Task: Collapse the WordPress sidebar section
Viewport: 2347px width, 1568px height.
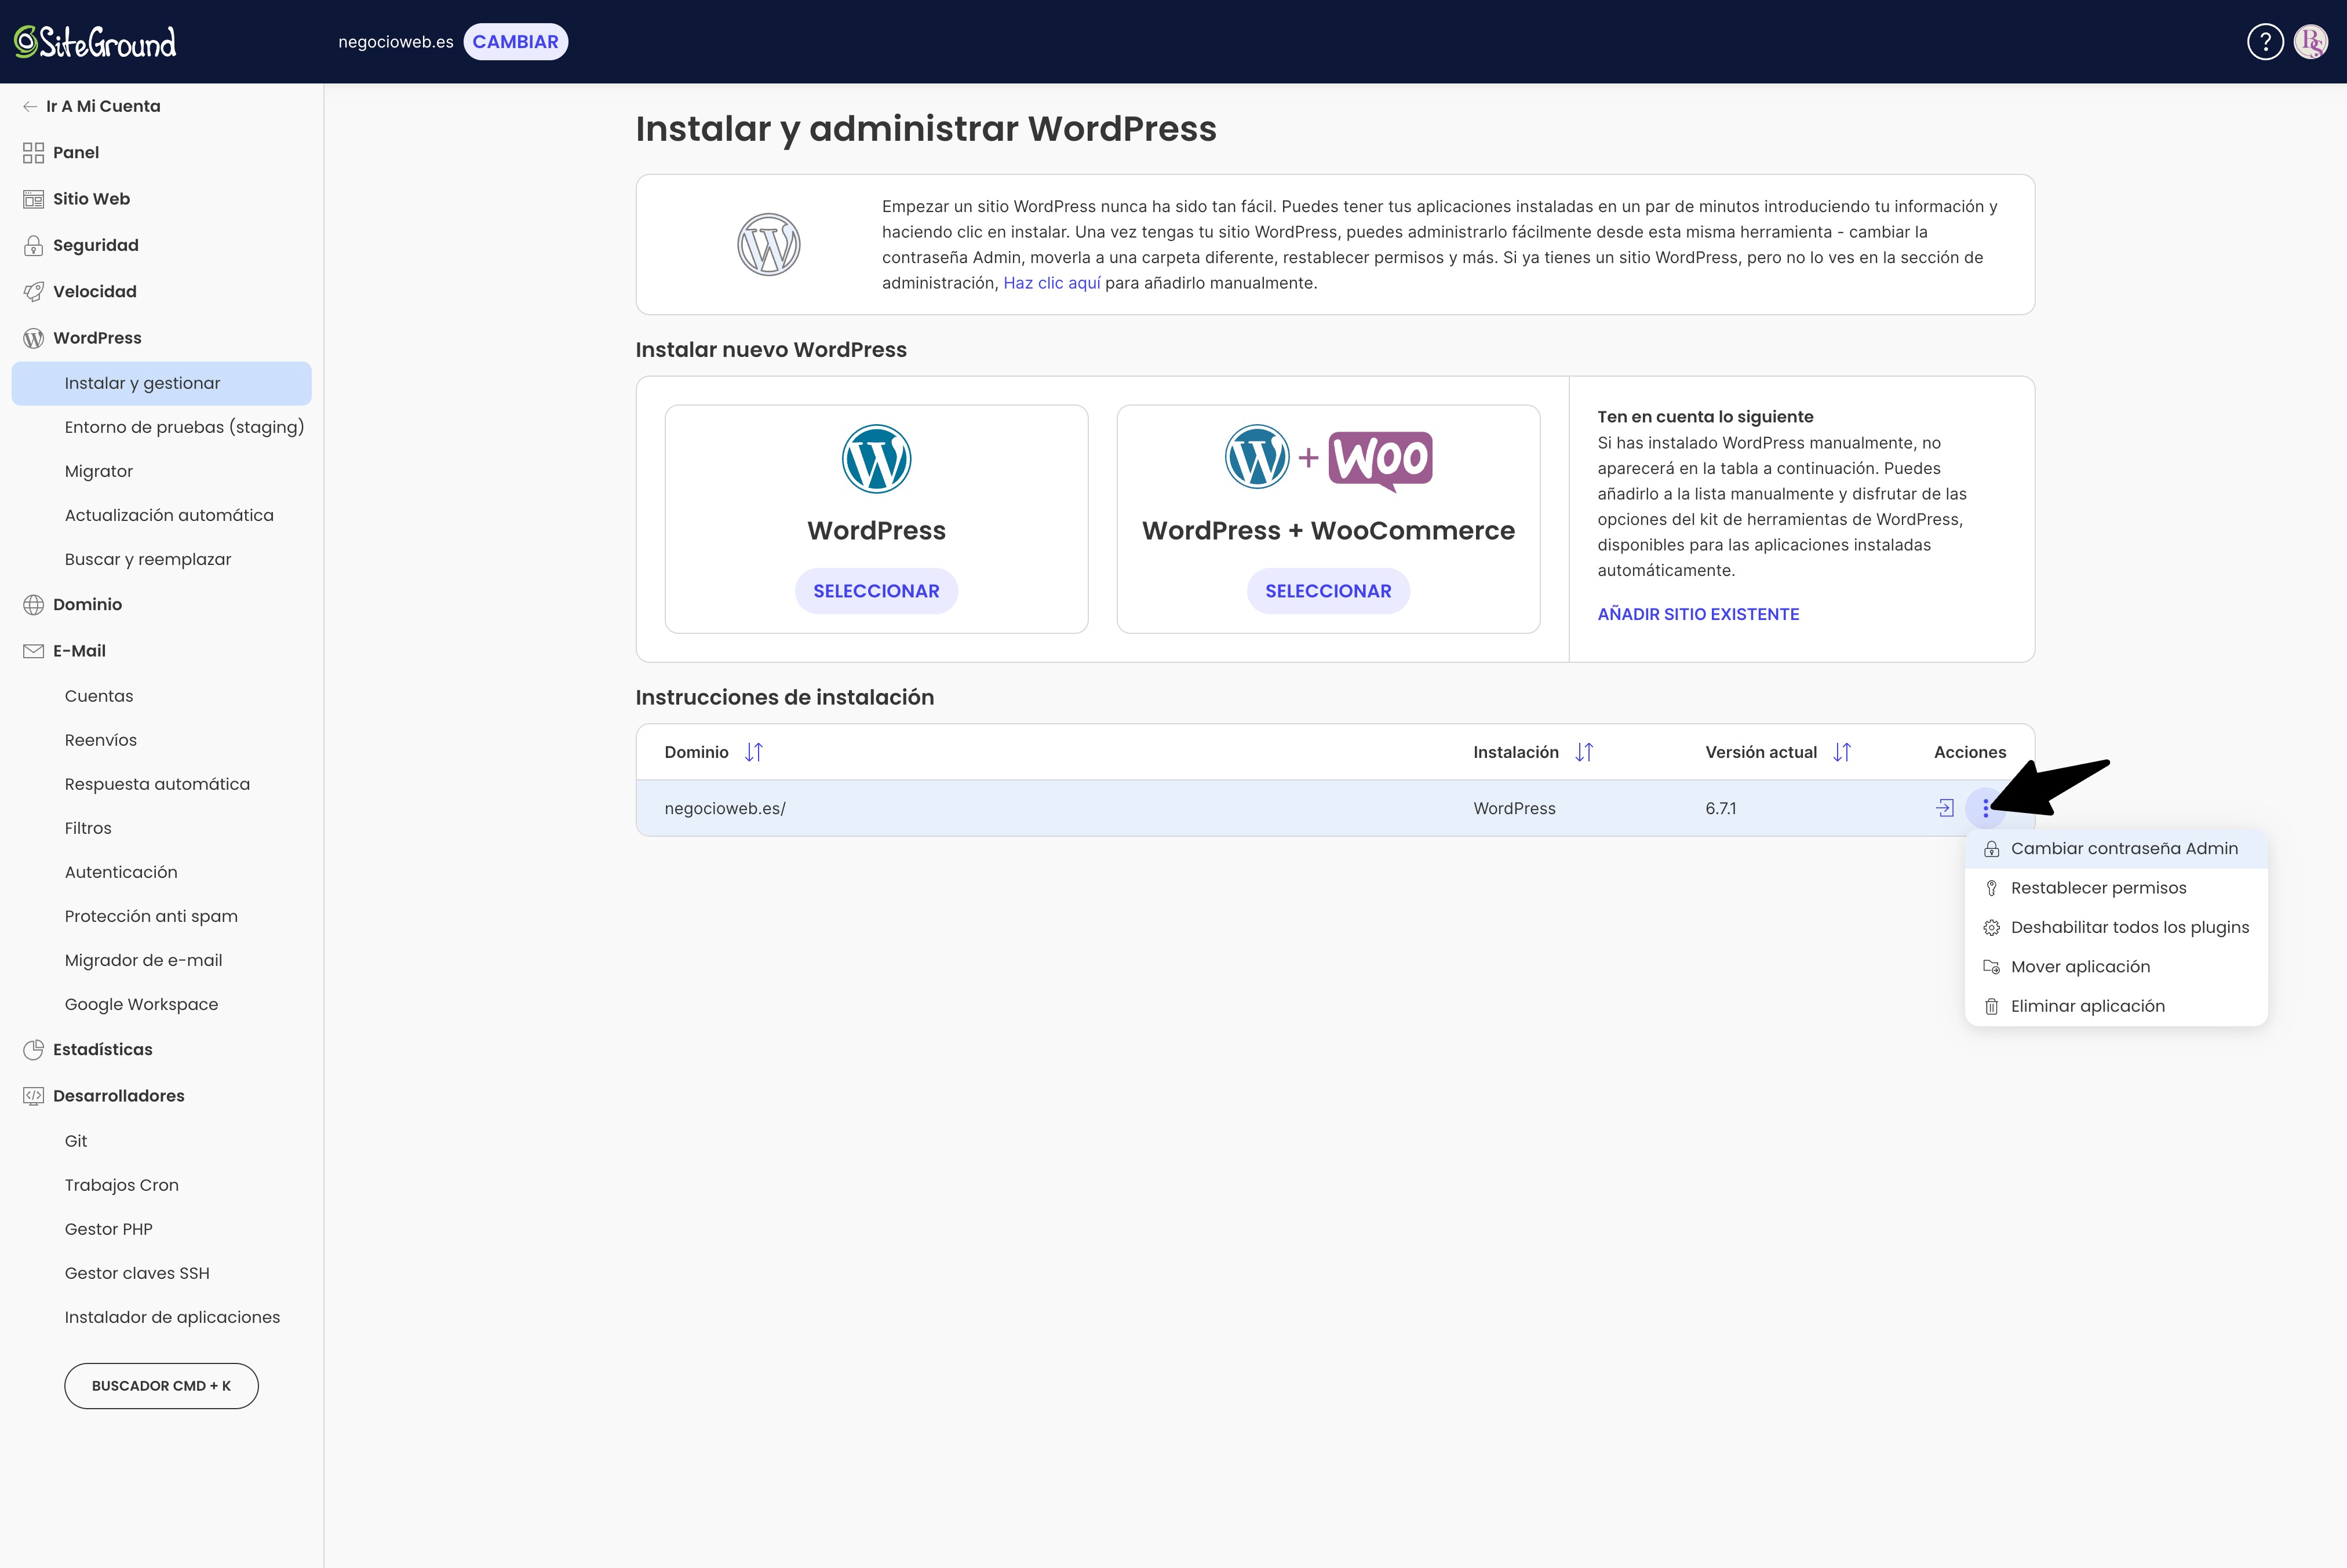Action: click(97, 338)
